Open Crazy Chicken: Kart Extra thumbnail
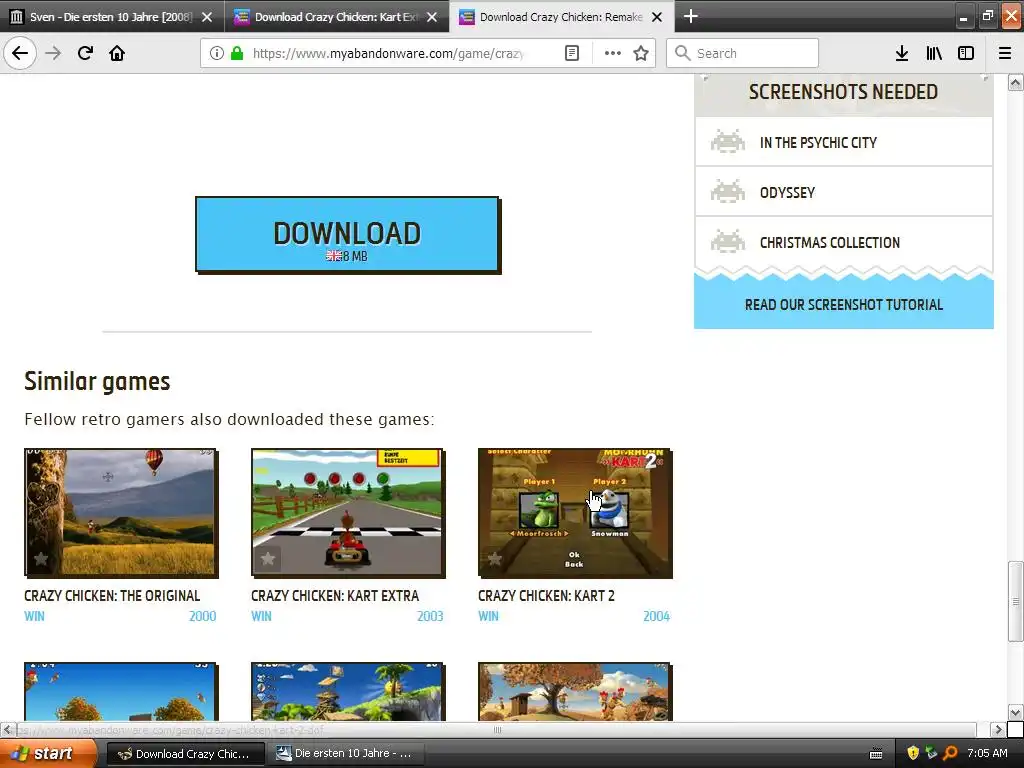This screenshot has width=1024, height=768. click(x=348, y=513)
